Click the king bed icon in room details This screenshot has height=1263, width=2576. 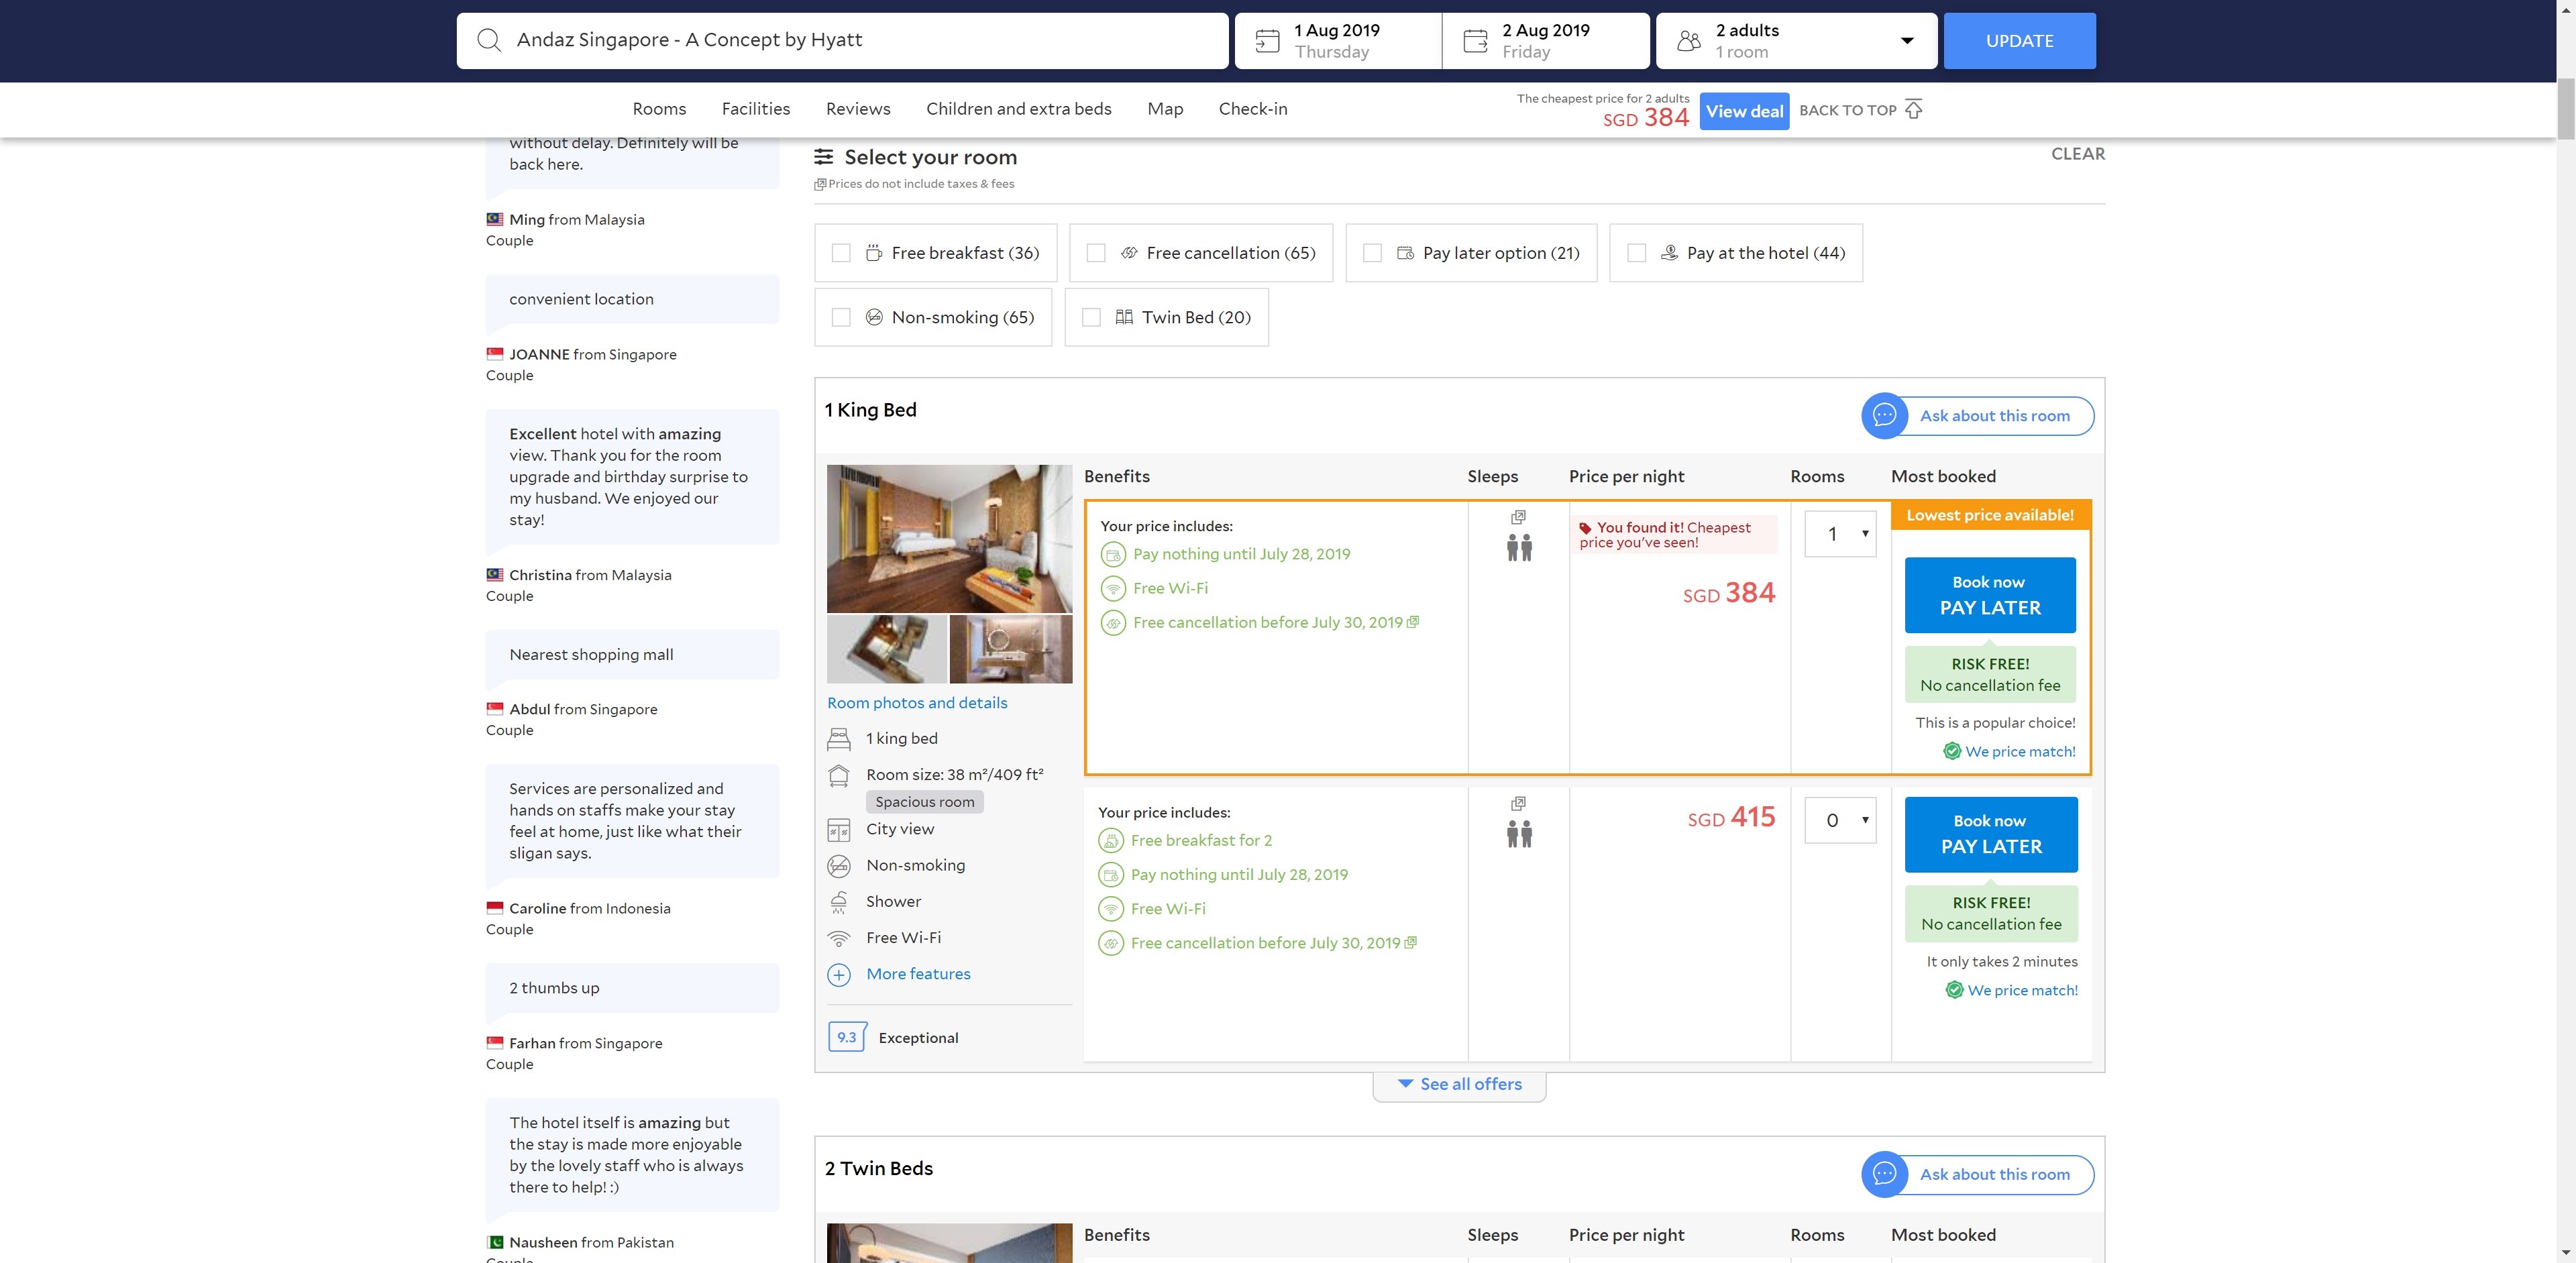pyautogui.click(x=839, y=739)
